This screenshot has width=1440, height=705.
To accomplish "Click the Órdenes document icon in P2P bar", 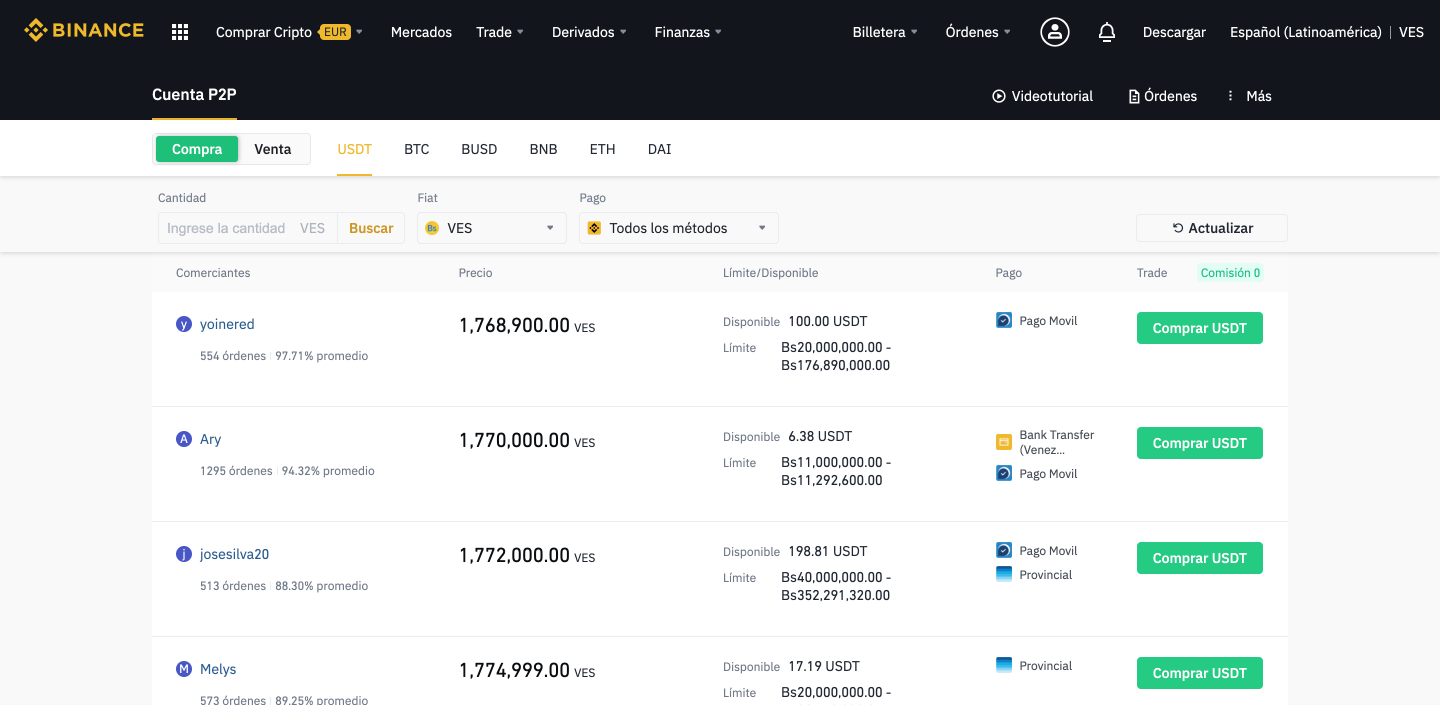I will click(1134, 97).
